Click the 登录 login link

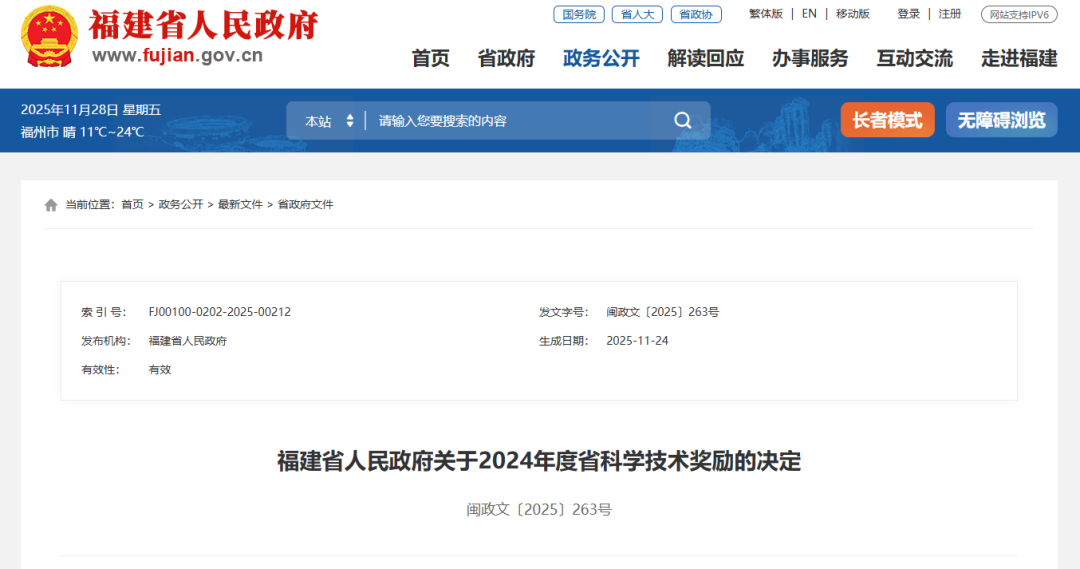click(x=908, y=14)
